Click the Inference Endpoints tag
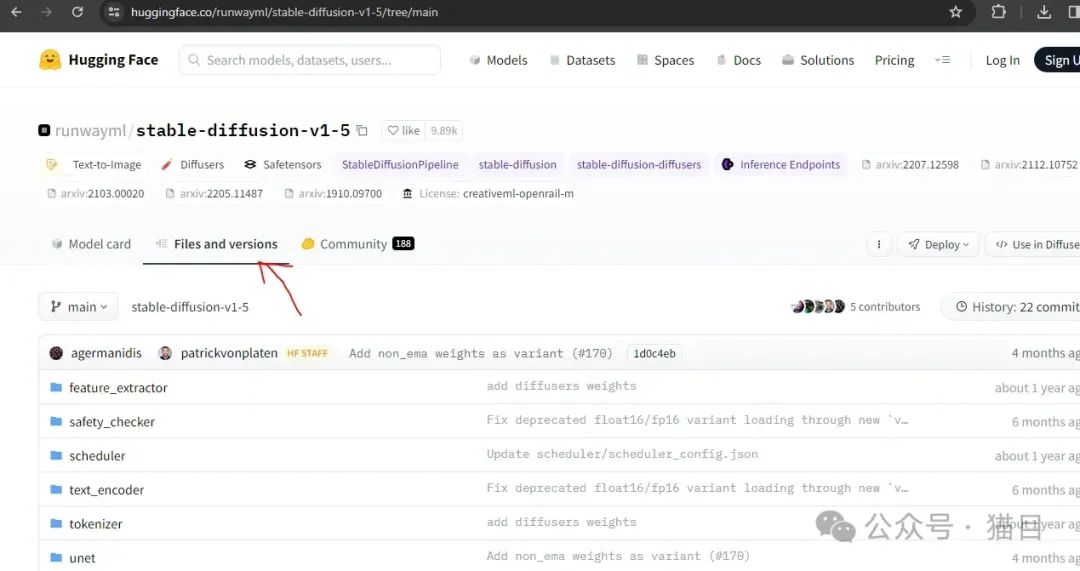The image size is (1080, 571). tap(781, 165)
